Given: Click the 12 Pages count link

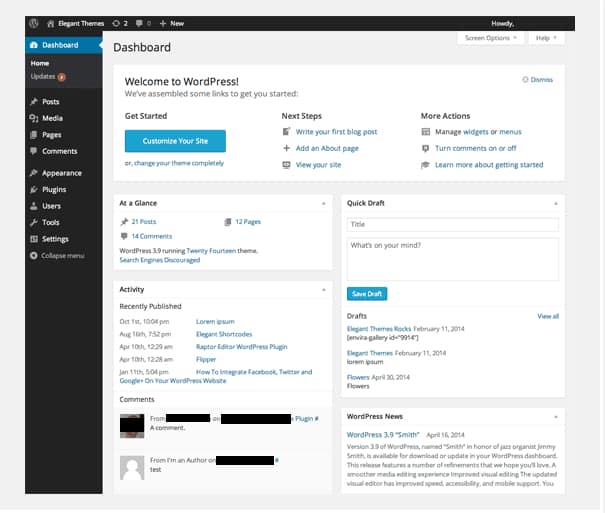Looking at the screenshot, I should point(248,222).
